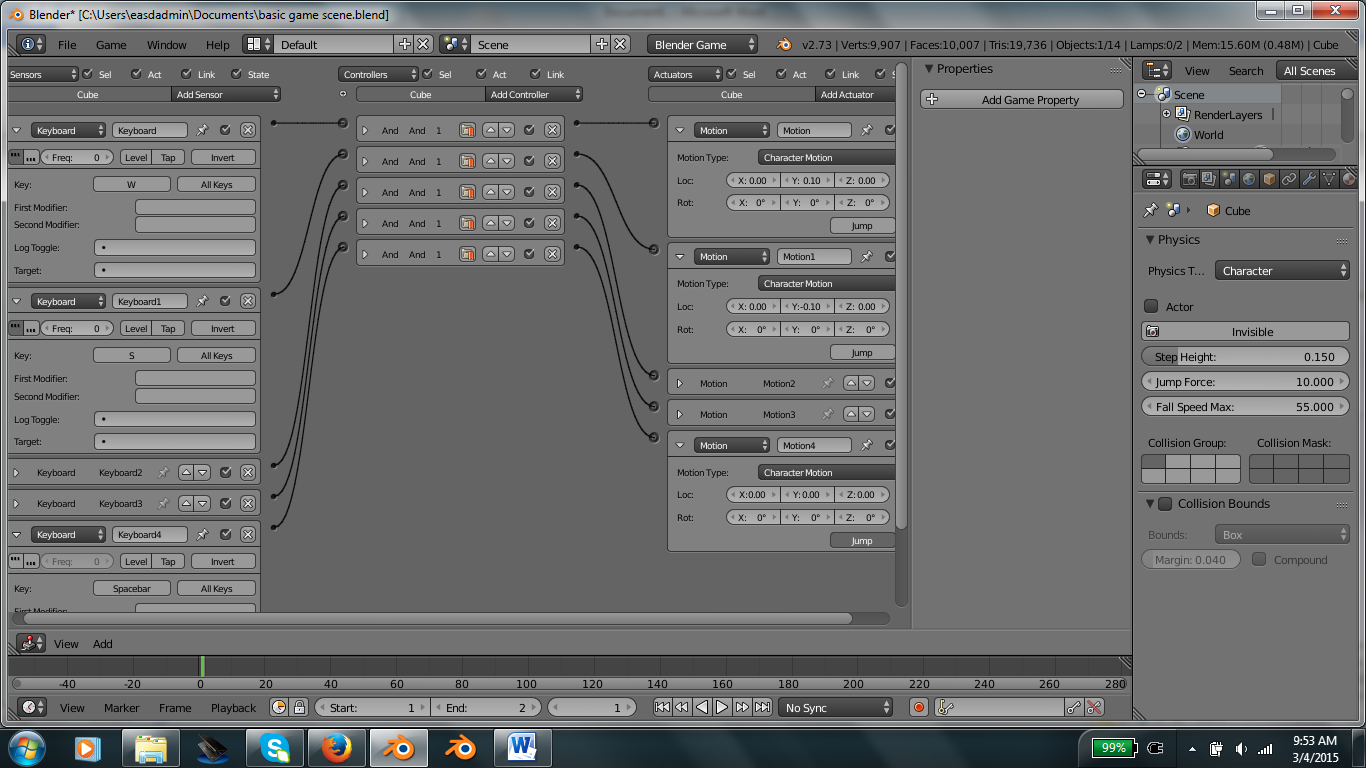This screenshot has height=768, width=1366.
Task: Toggle the Actor checkbox
Action: pos(1151,306)
